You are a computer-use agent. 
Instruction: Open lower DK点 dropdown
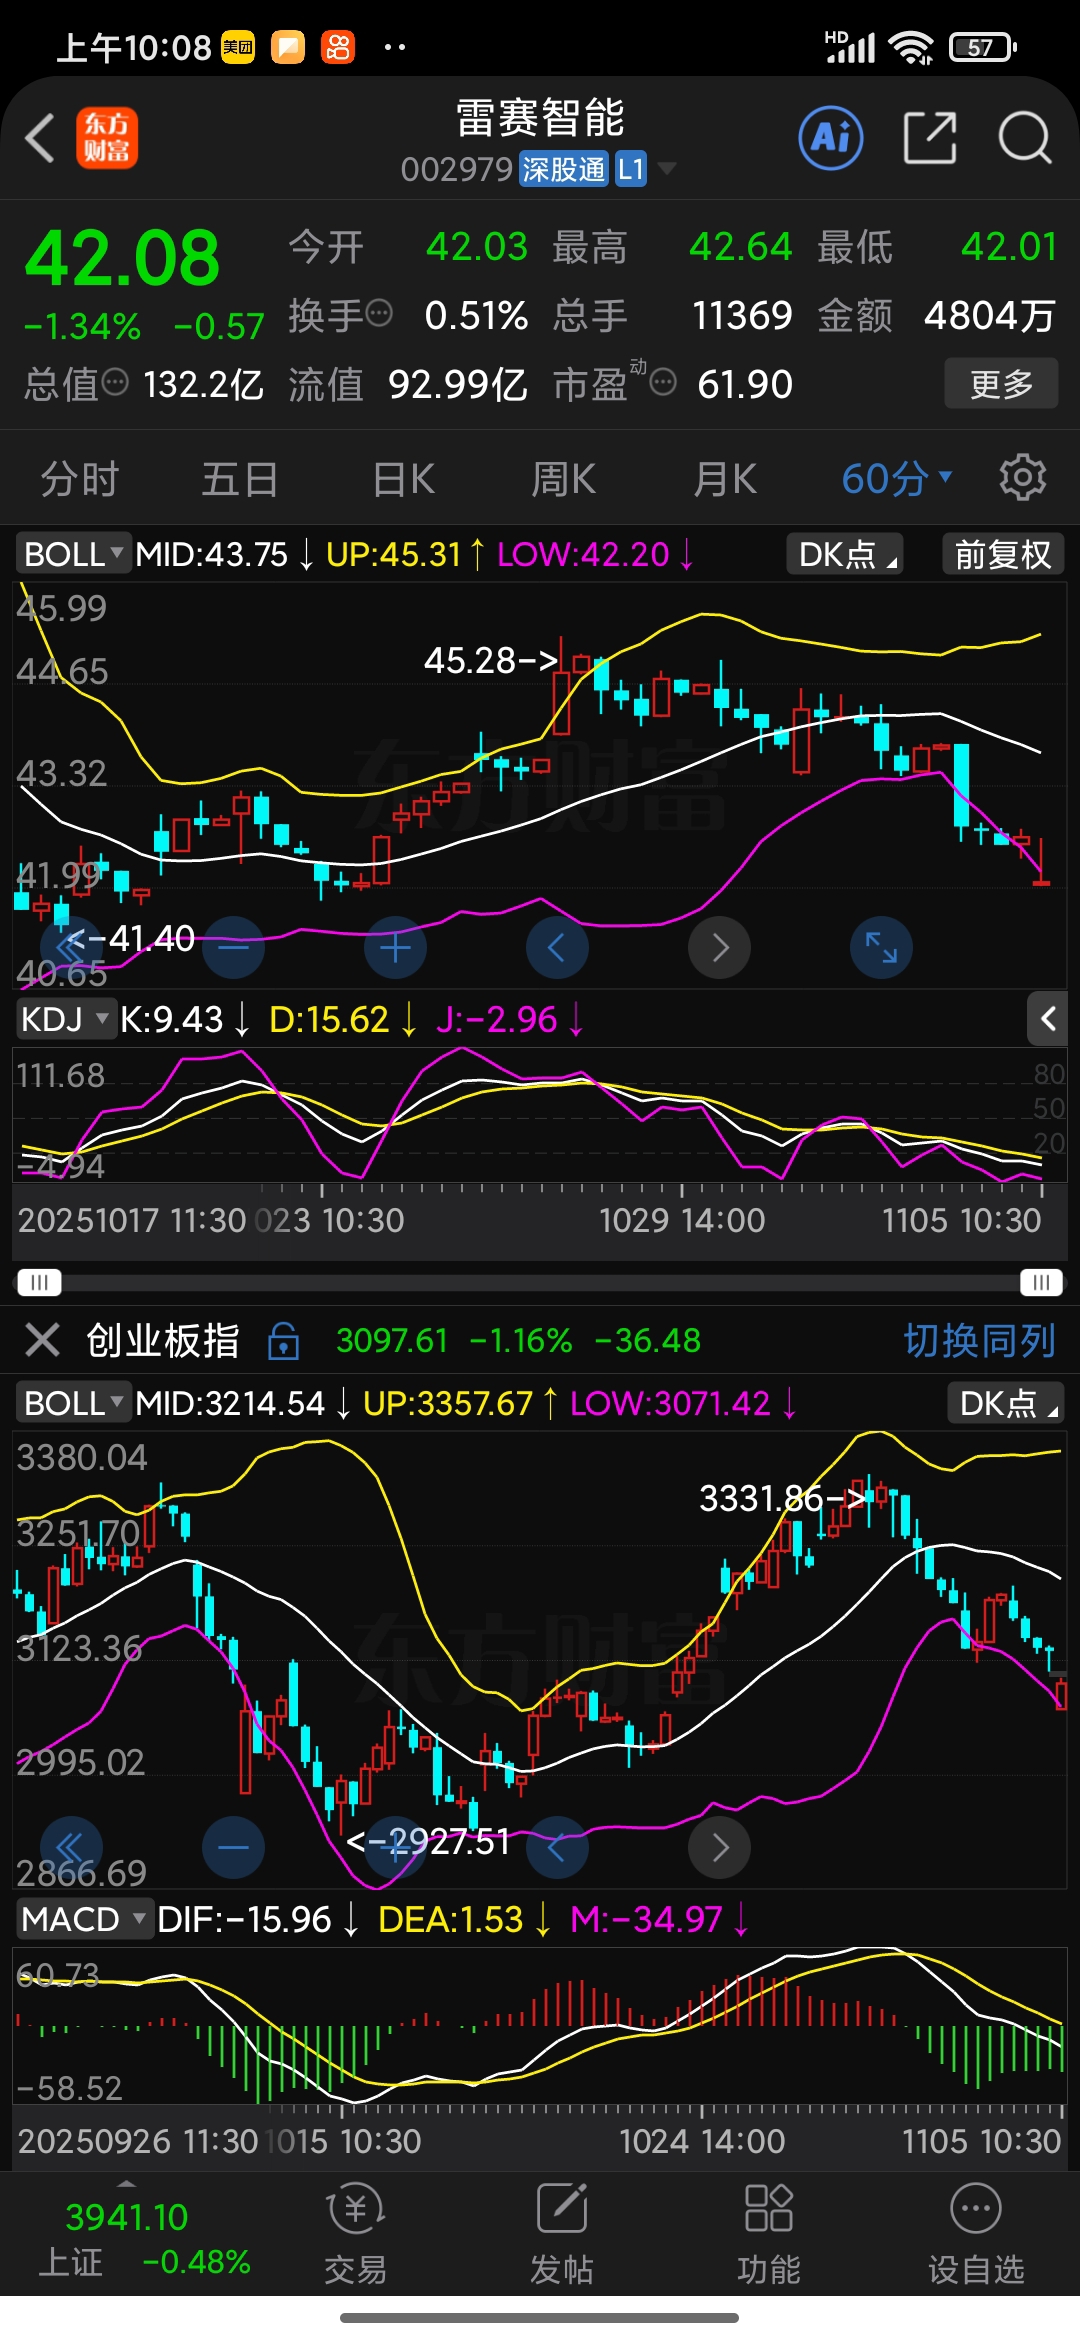pyautogui.click(x=1006, y=1403)
